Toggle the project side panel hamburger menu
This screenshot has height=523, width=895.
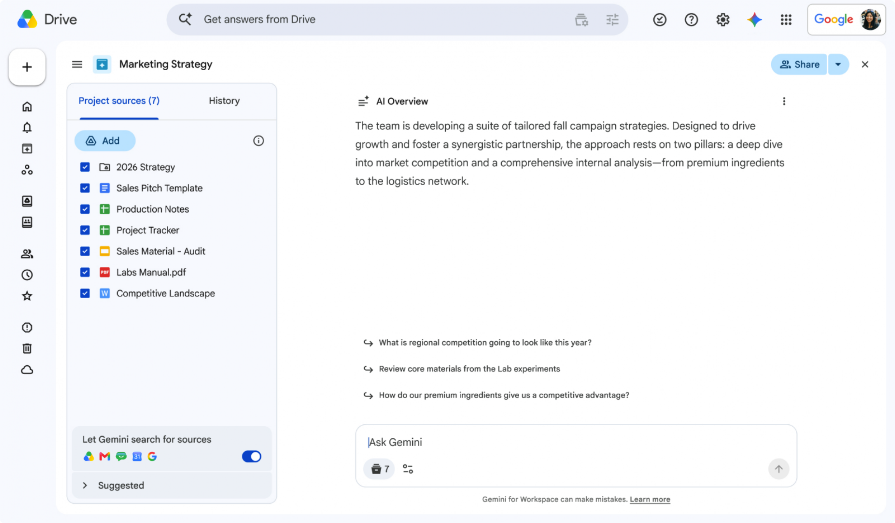pyautogui.click(x=77, y=65)
